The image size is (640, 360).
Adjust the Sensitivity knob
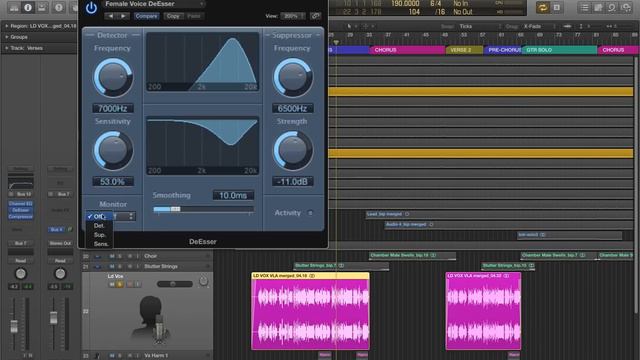click(x=113, y=151)
